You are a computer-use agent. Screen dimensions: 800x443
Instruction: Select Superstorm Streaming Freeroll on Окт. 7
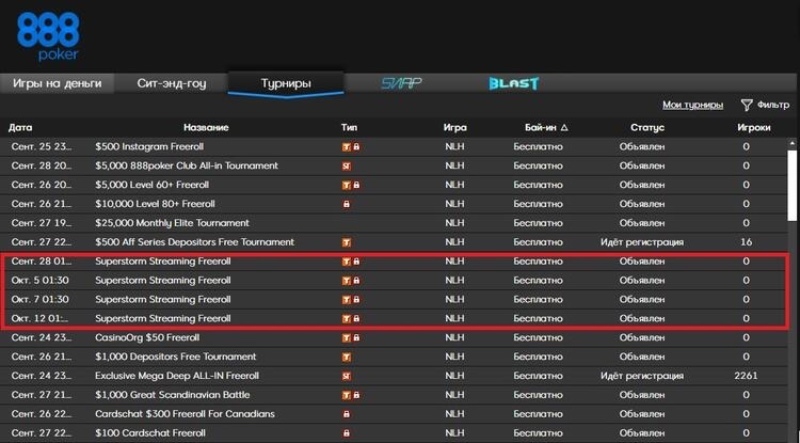pos(394,299)
